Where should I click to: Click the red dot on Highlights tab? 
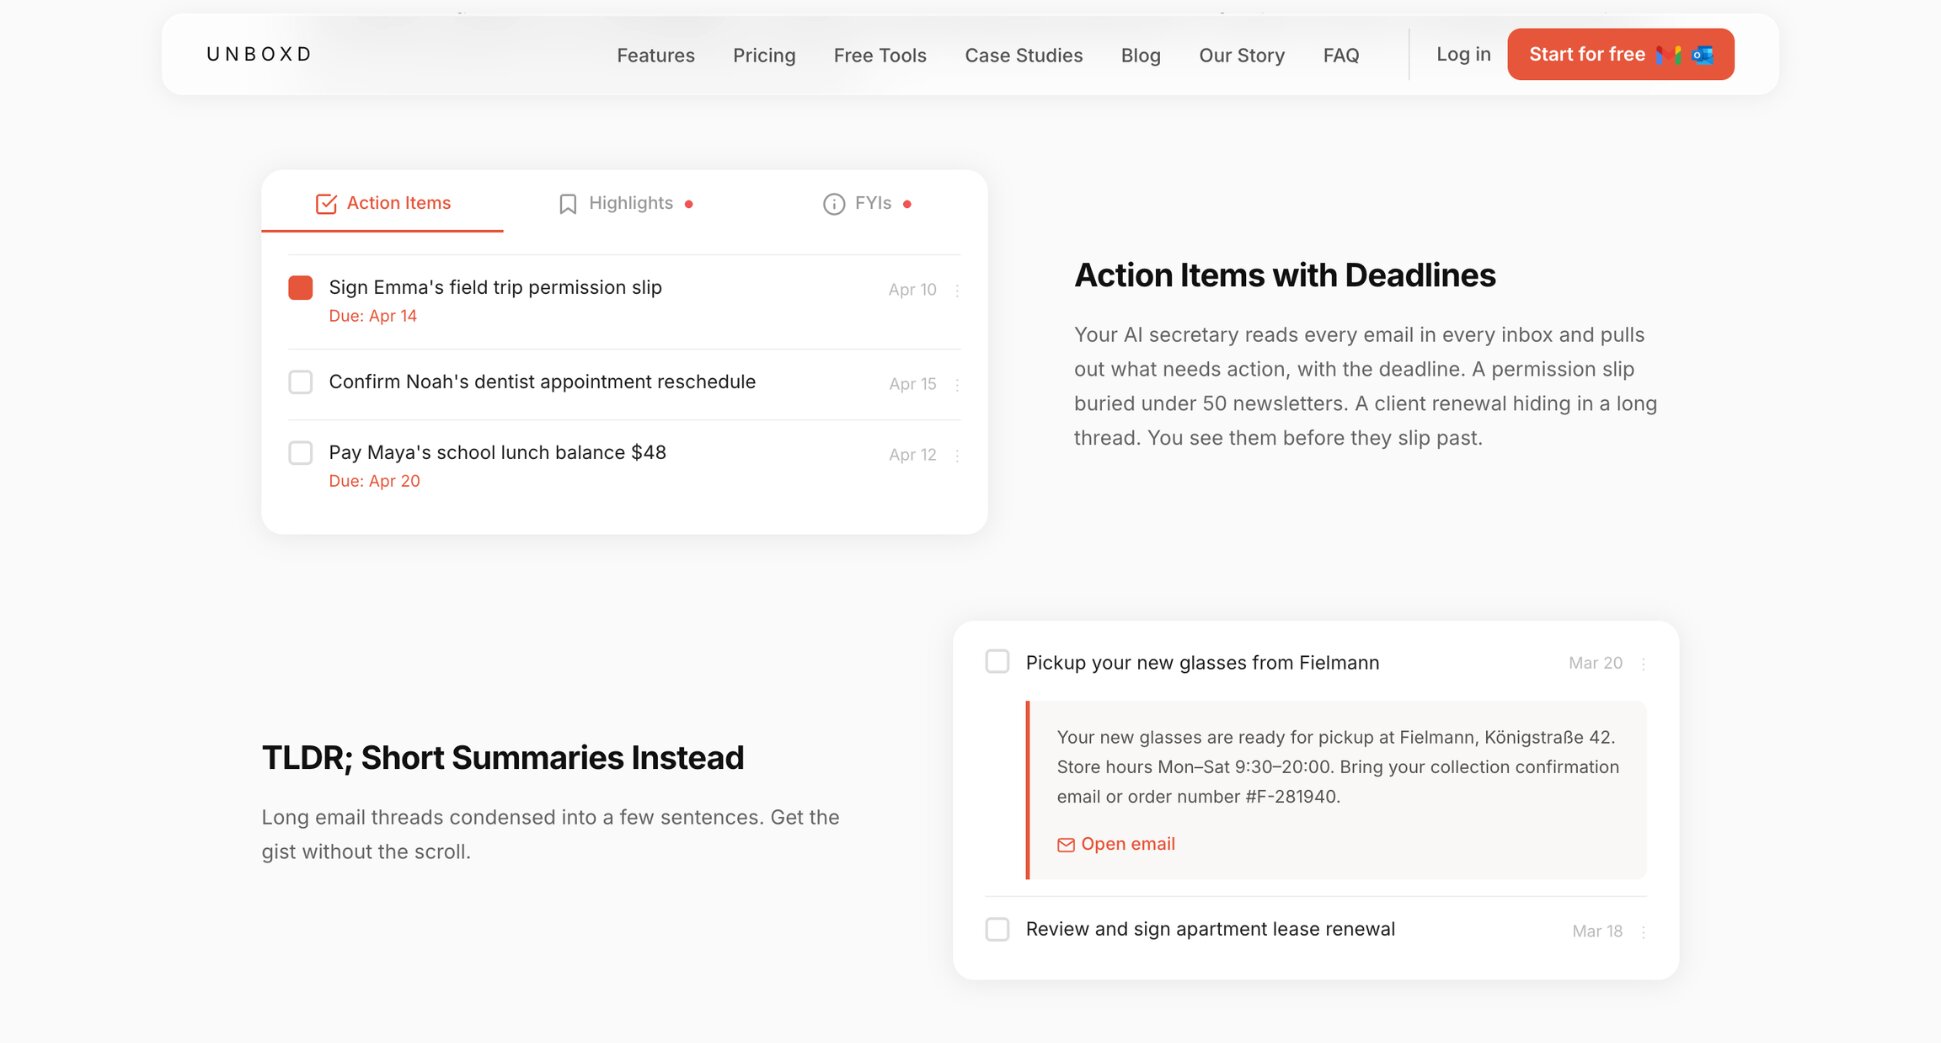click(x=689, y=204)
